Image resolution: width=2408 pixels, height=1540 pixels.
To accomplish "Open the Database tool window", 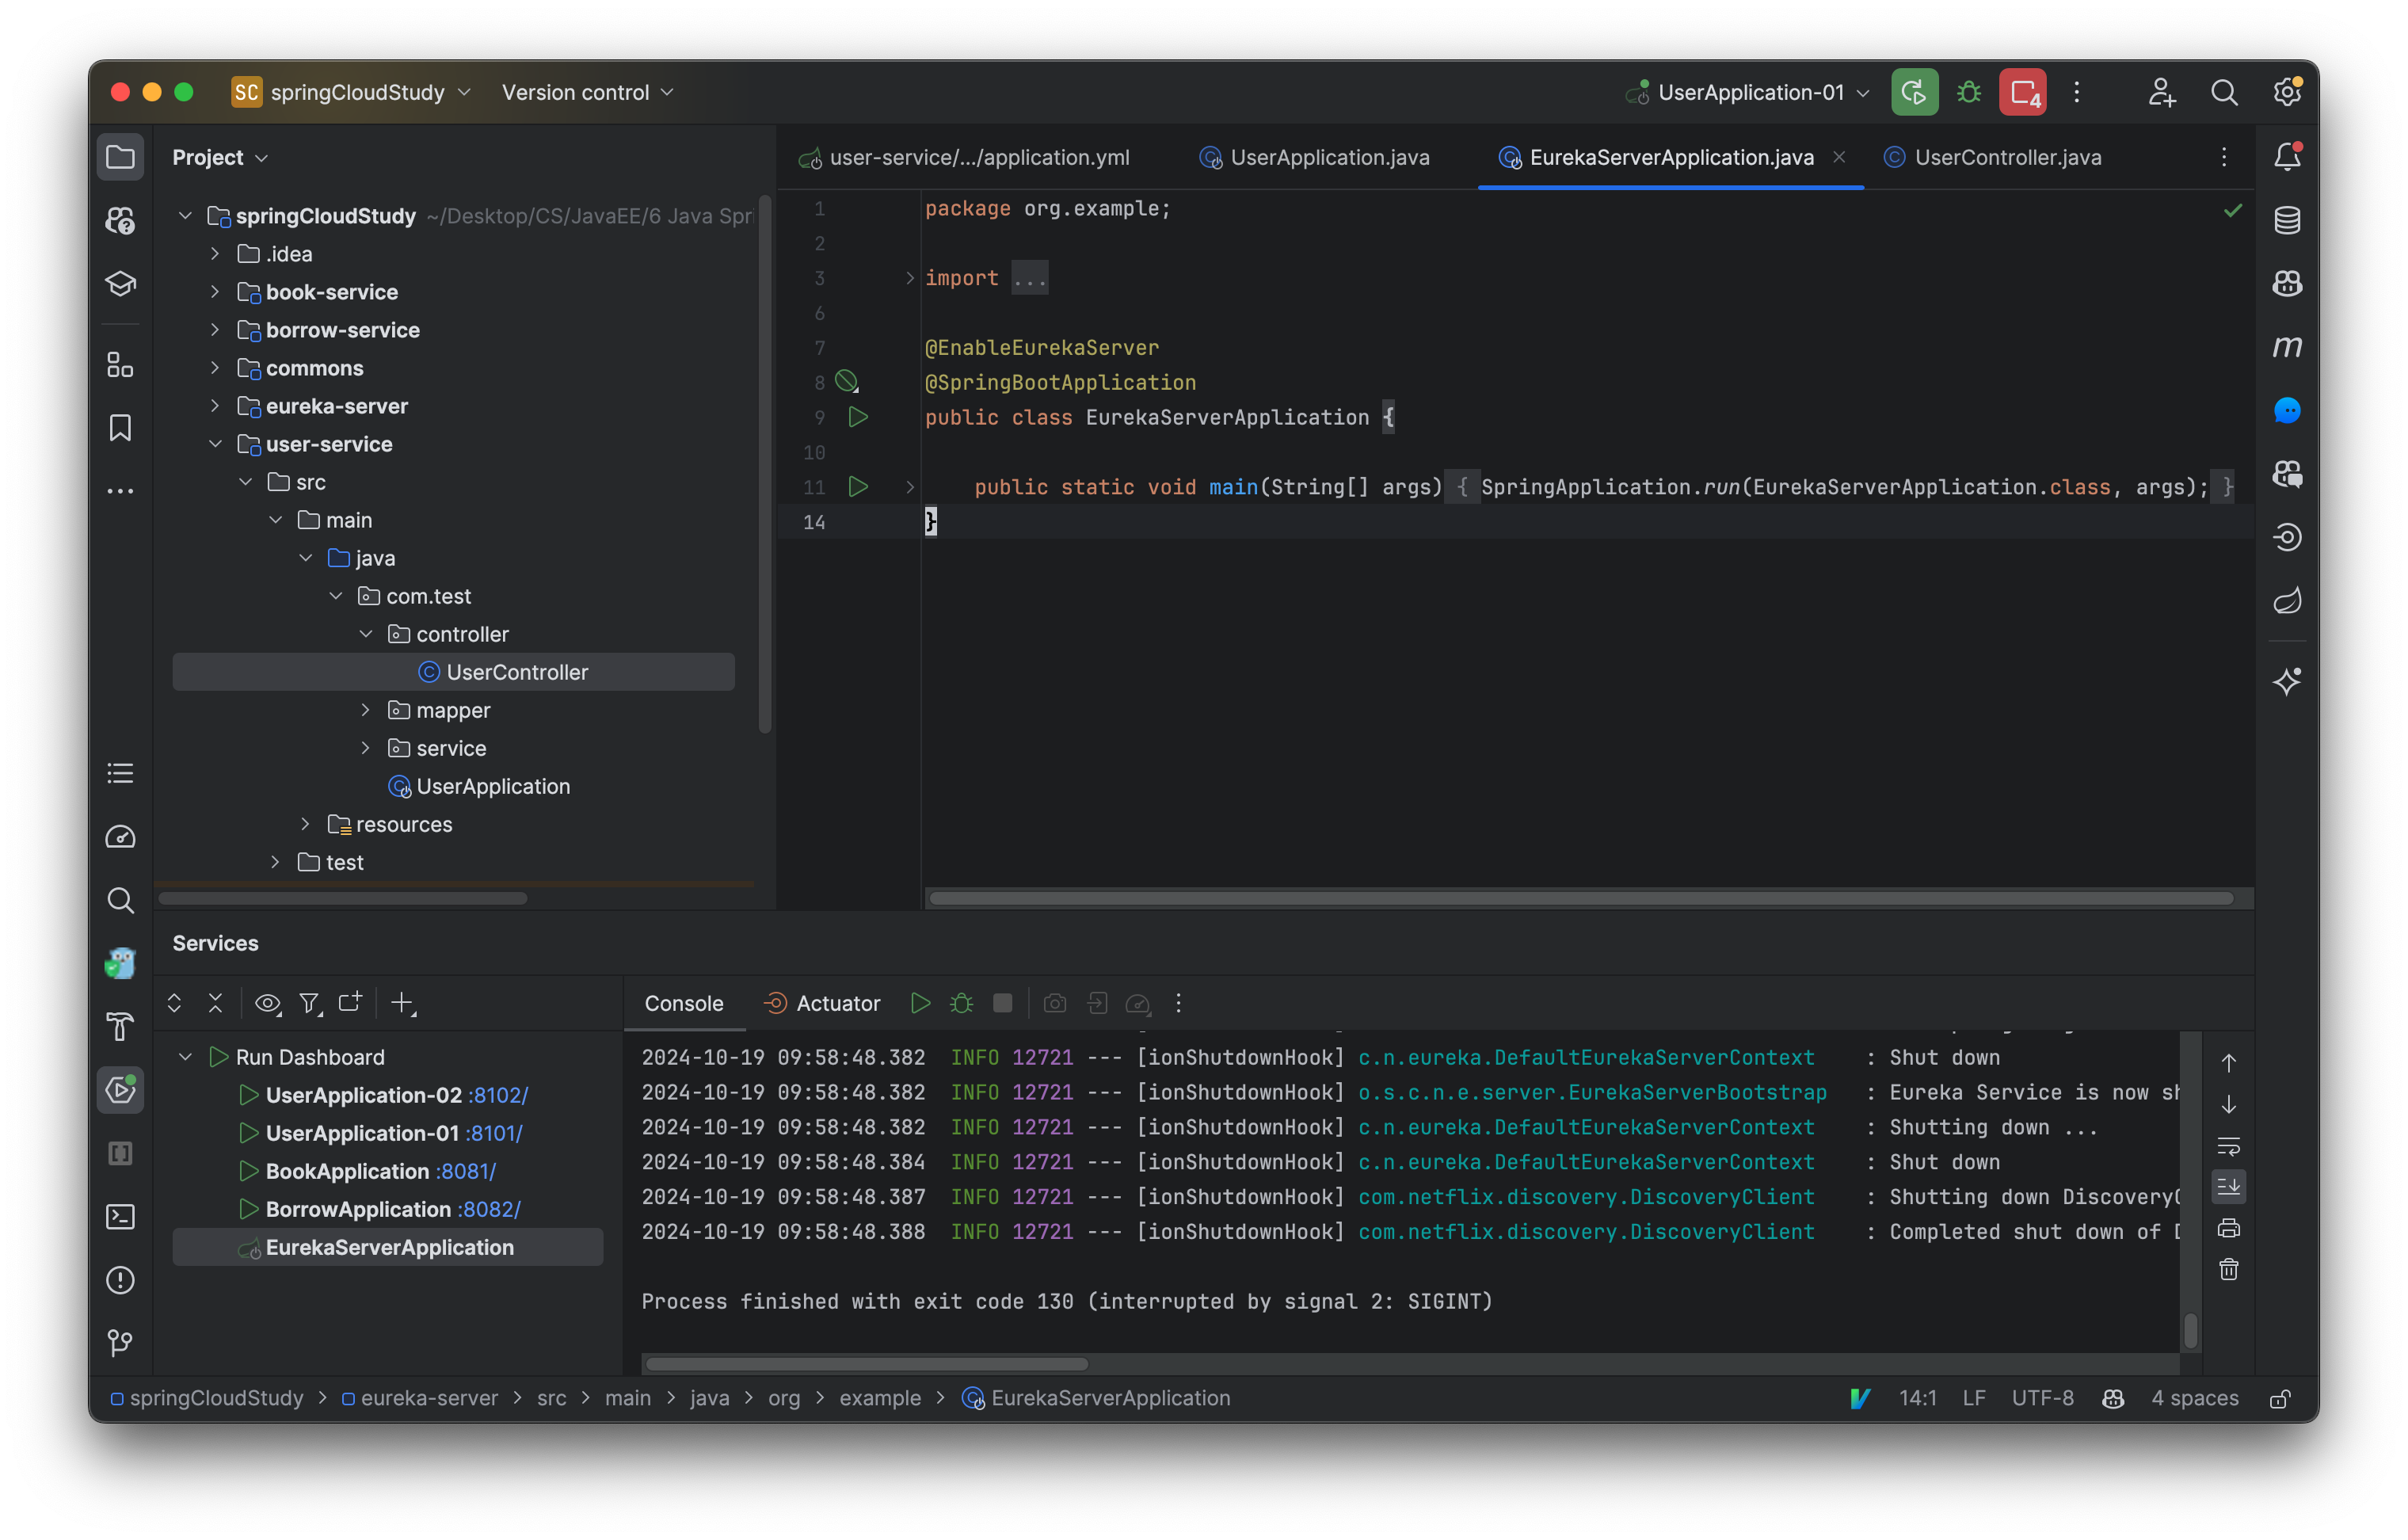I will (2287, 220).
